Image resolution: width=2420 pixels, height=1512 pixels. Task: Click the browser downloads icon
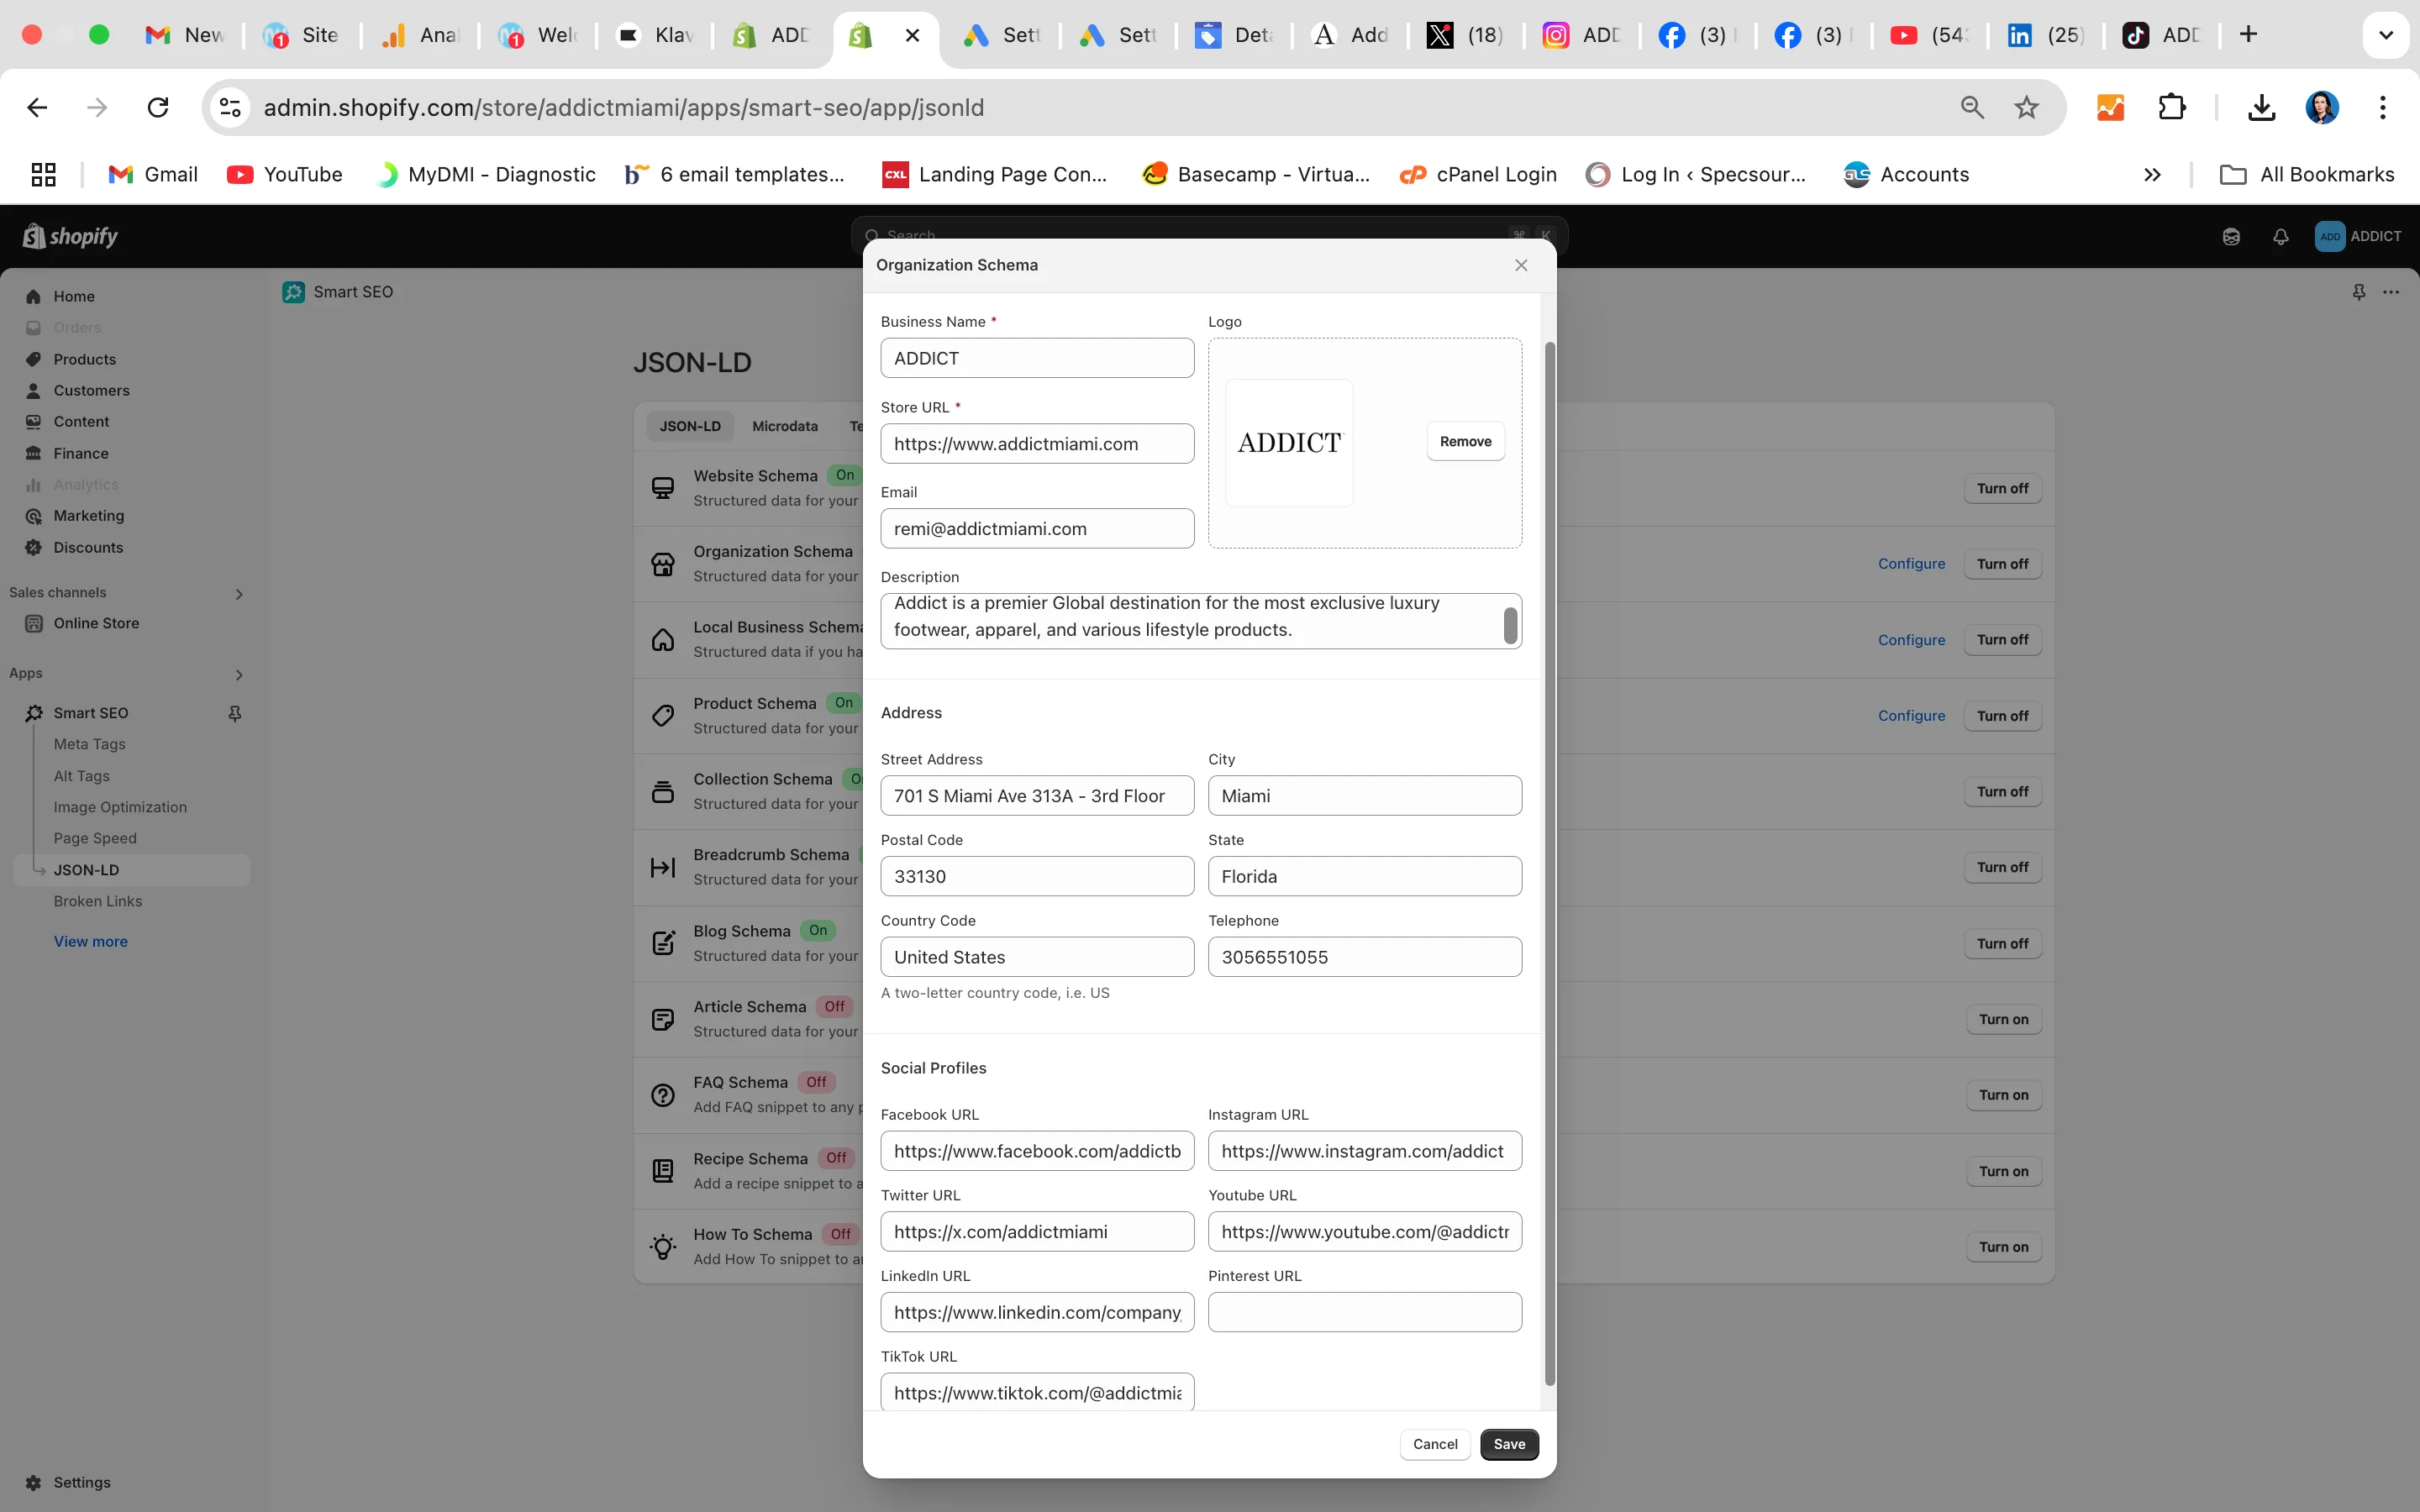click(2261, 107)
